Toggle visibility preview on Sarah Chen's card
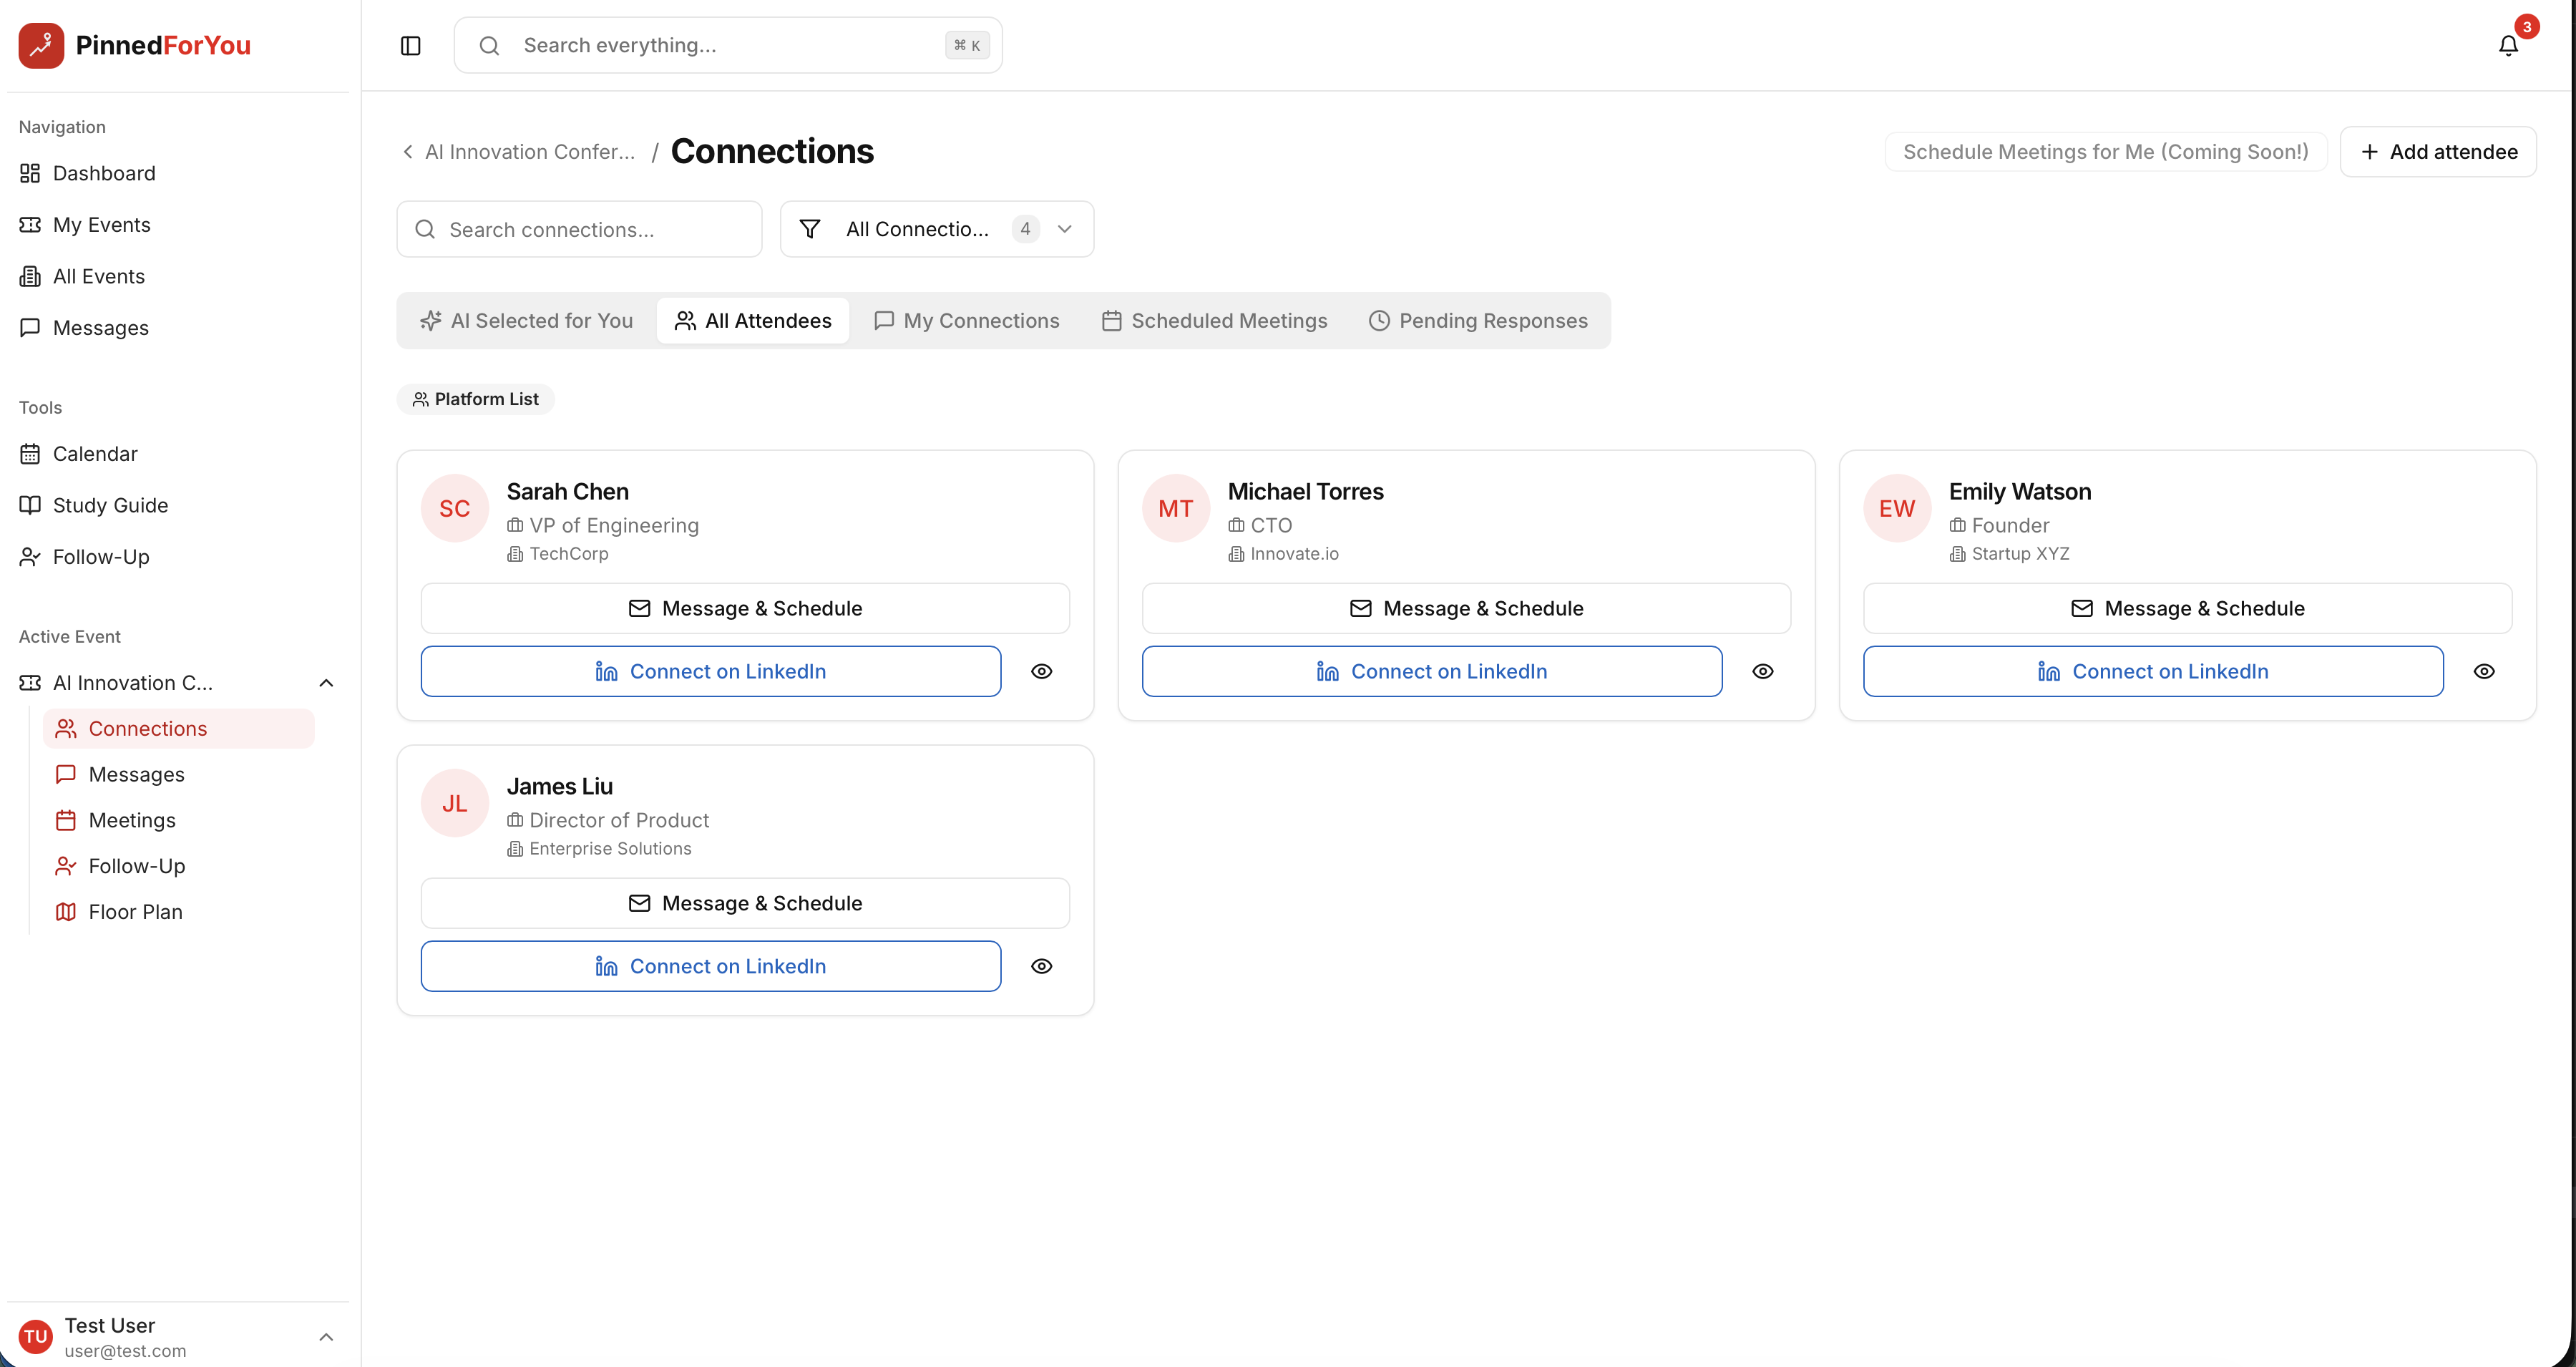 [1042, 671]
